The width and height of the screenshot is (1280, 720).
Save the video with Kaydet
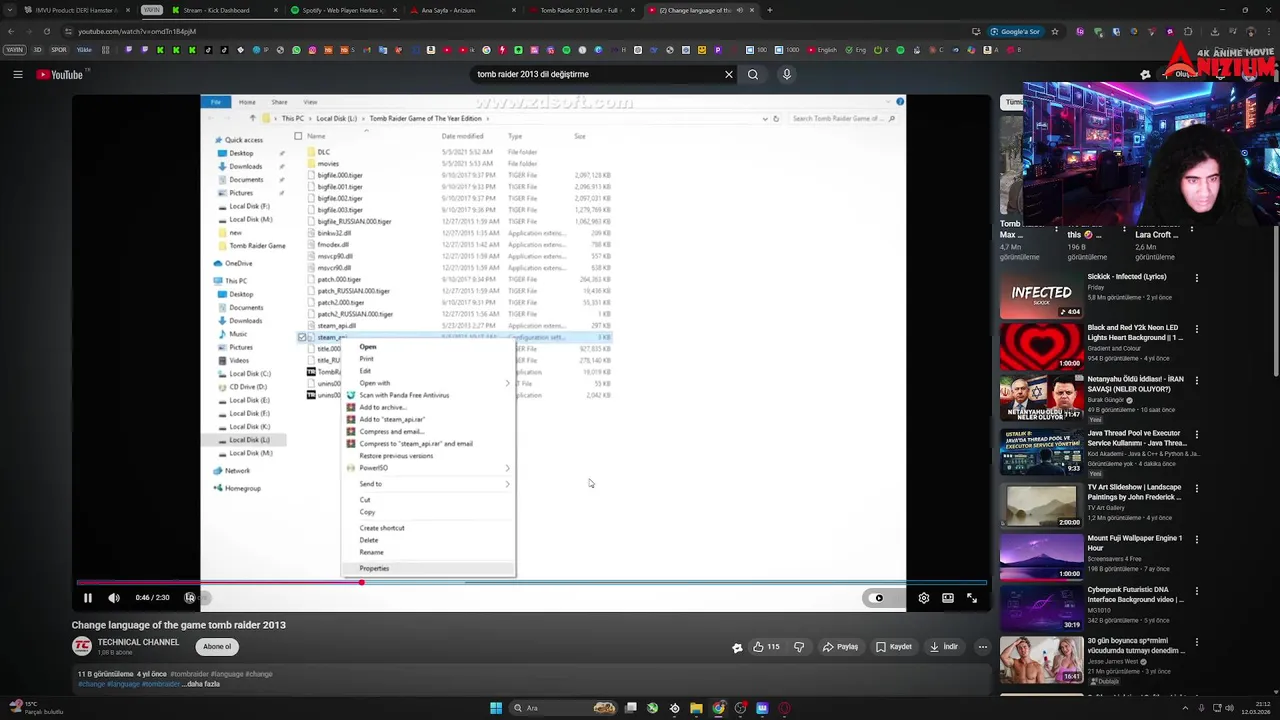coord(893,647)
